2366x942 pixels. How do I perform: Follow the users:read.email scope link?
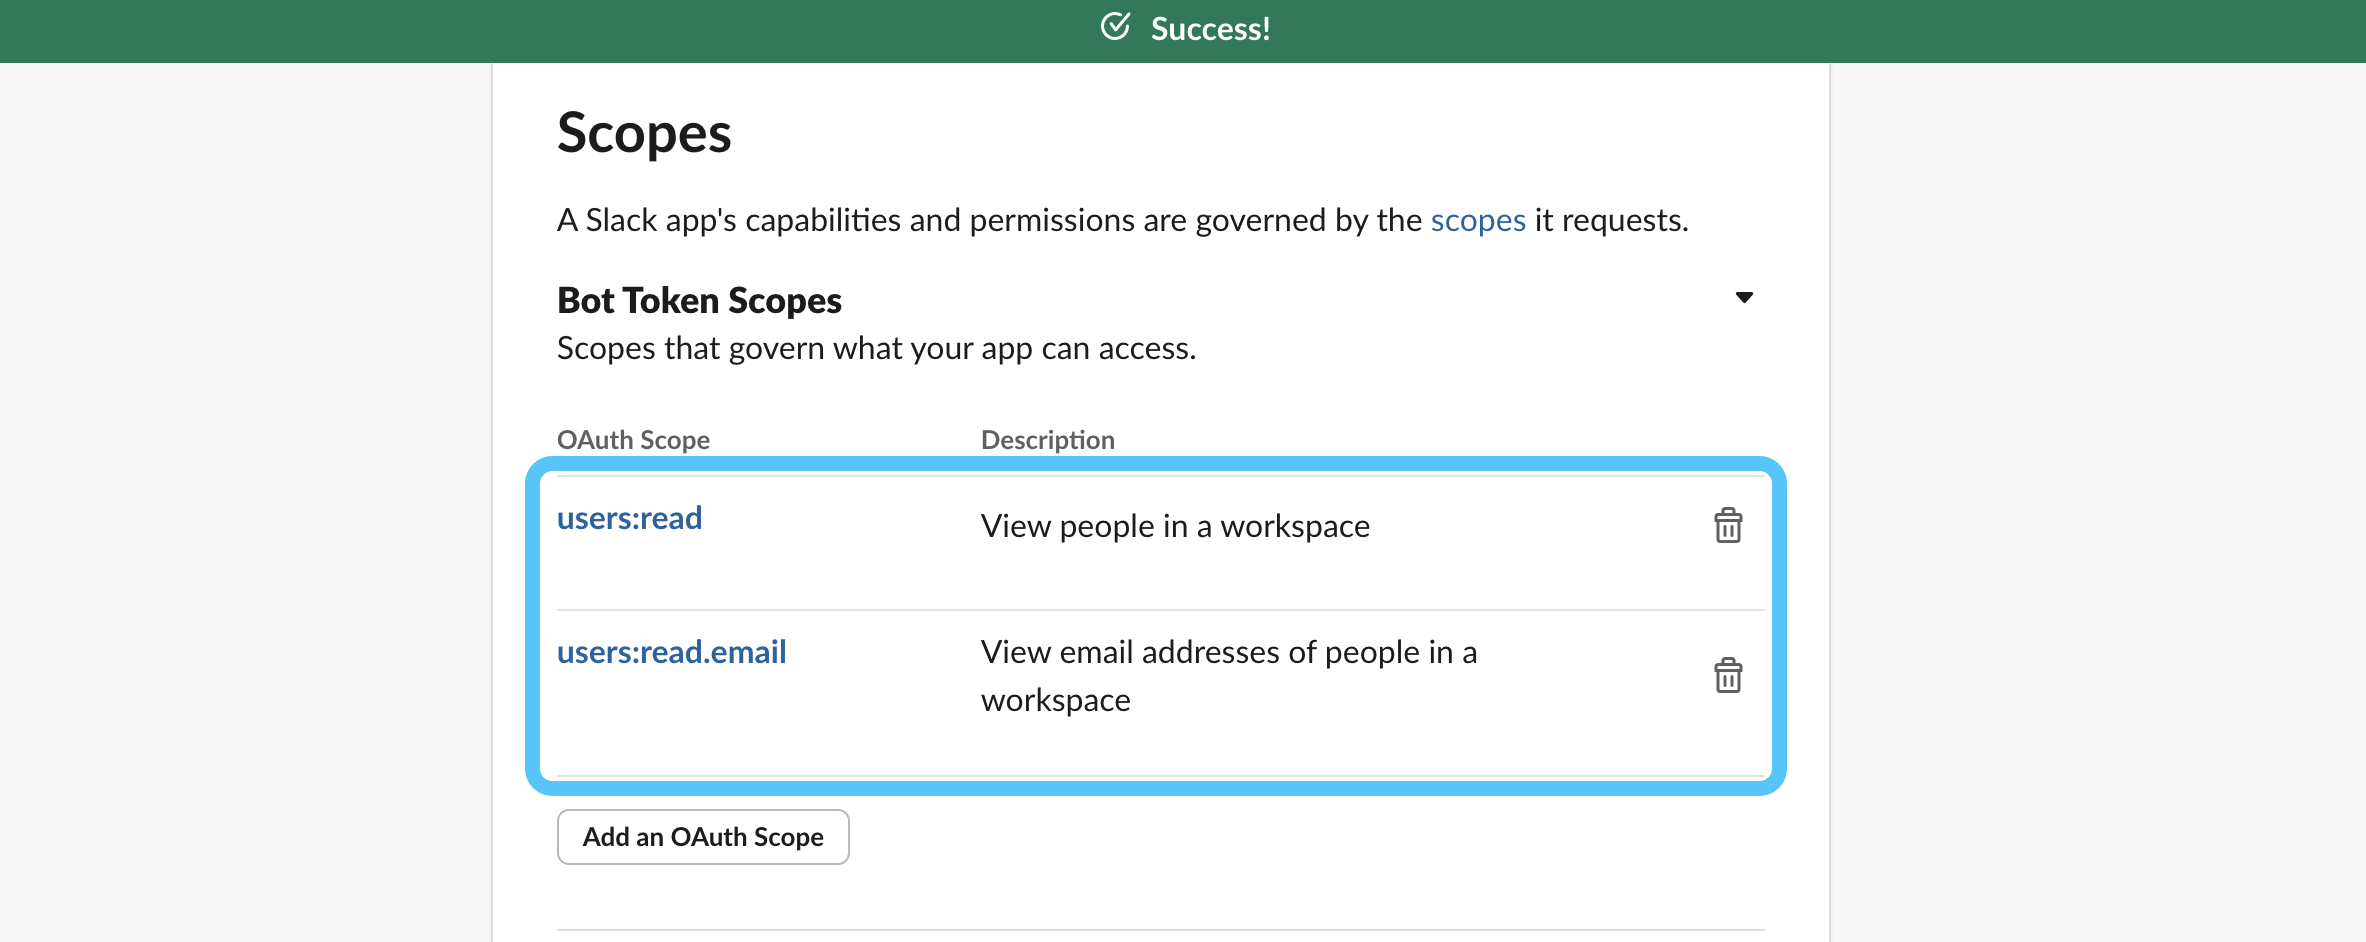click(x=671, y=652)
